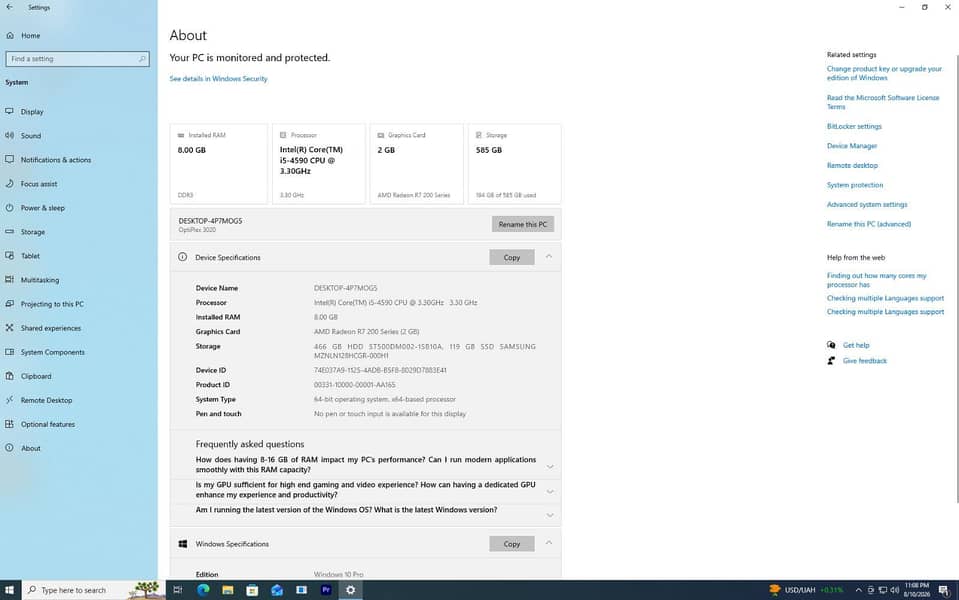Open Focus assist settings
Image resolution: width=959 pixels, height=600 pixels.
tap(39, 183)
